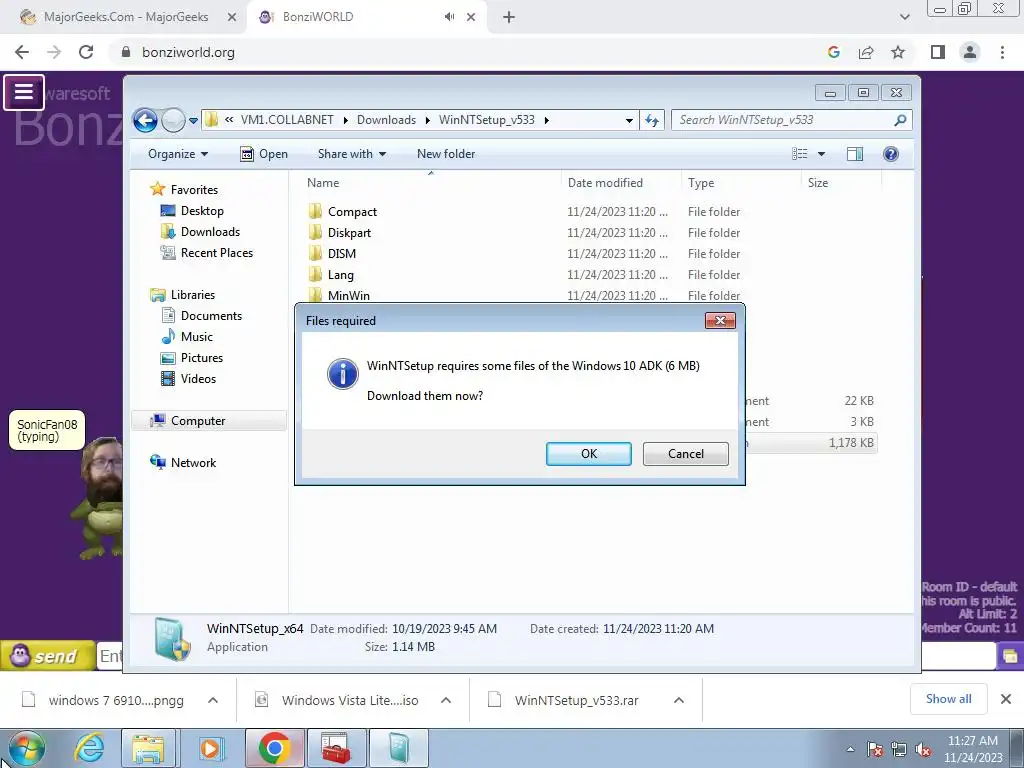
Task: Select Libraries in navigation pane
Action: point(193,295)
